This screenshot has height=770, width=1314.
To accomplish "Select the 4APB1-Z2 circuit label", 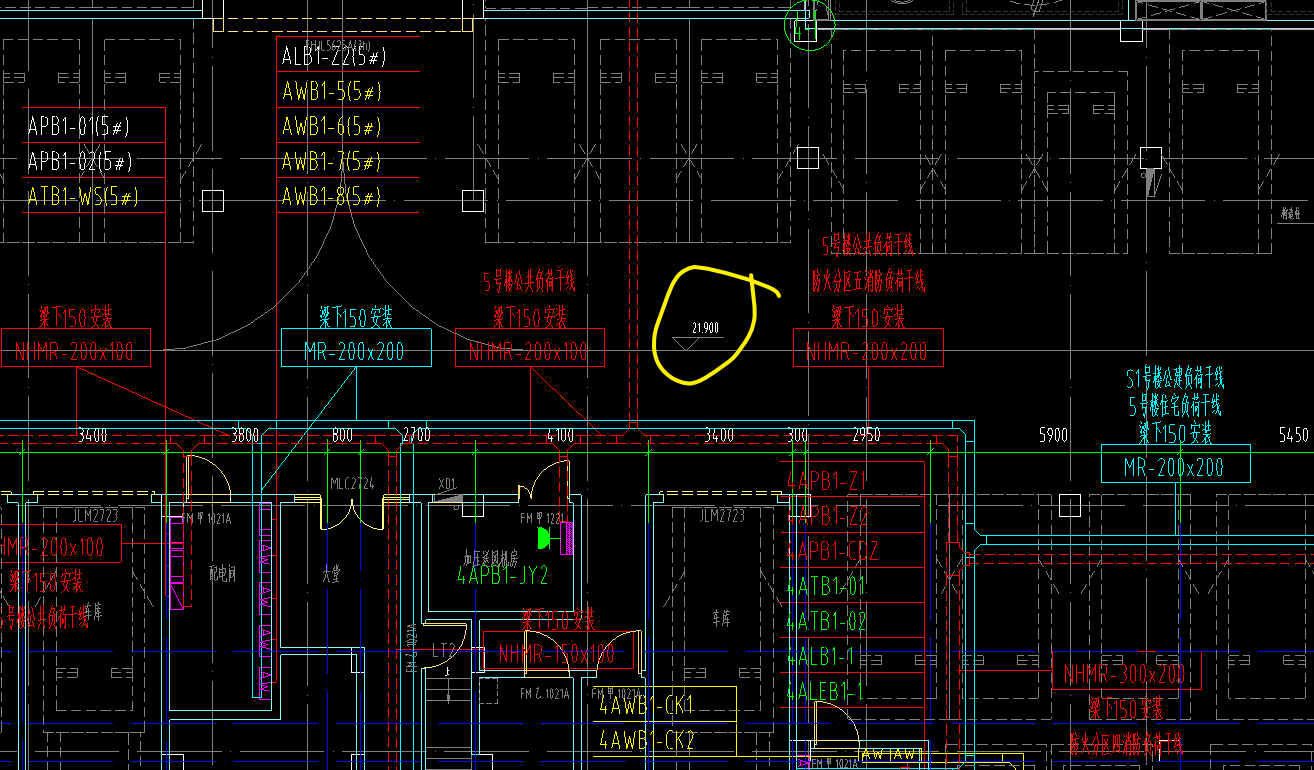I will 827,516.
